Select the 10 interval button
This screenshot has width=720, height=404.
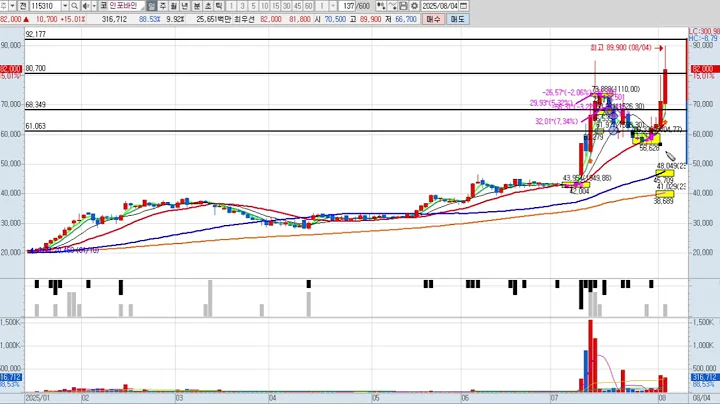(264, 6)
